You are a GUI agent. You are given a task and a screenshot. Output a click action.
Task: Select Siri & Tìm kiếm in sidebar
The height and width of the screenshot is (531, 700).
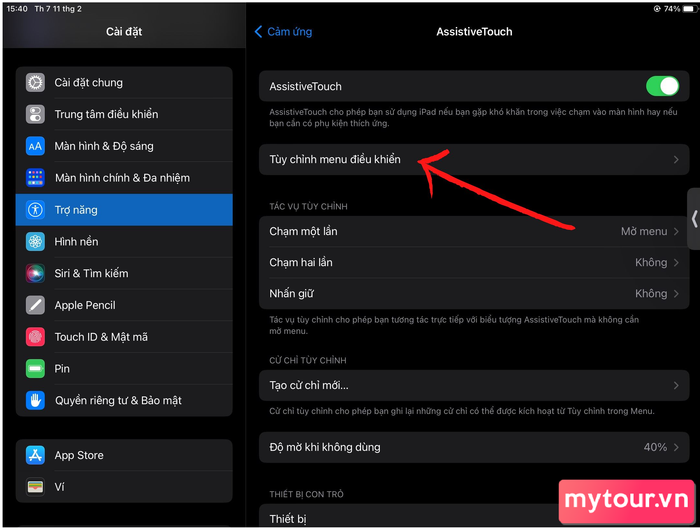pos(124,273)
